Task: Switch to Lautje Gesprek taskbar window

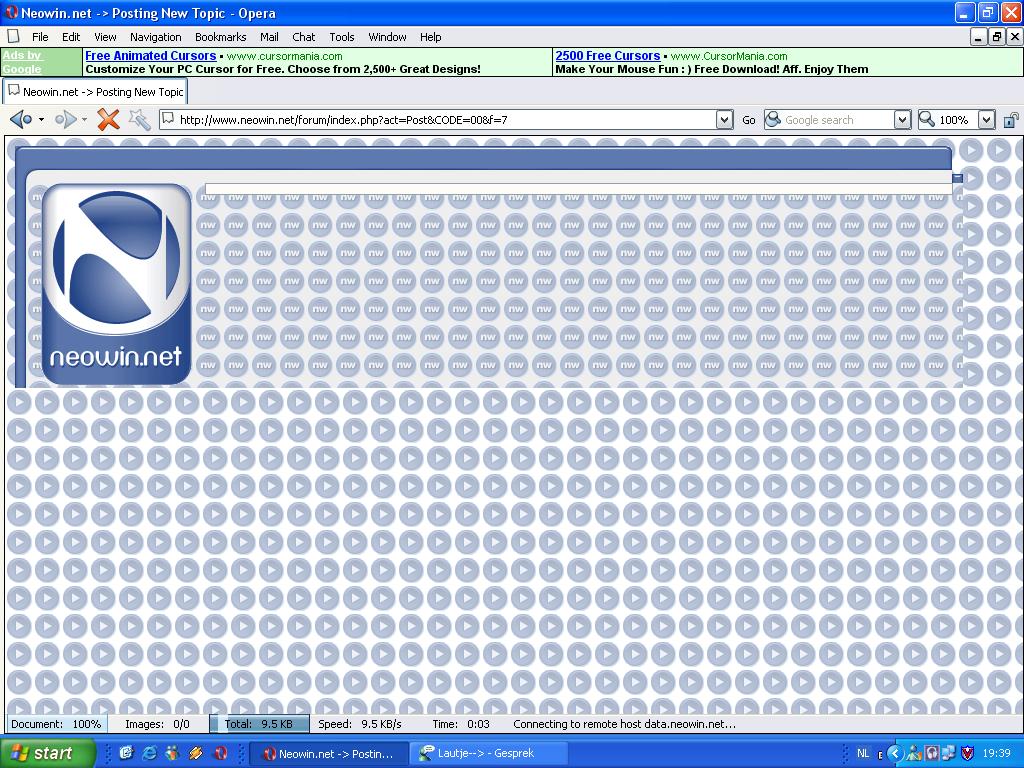Action: coord(488,754)
